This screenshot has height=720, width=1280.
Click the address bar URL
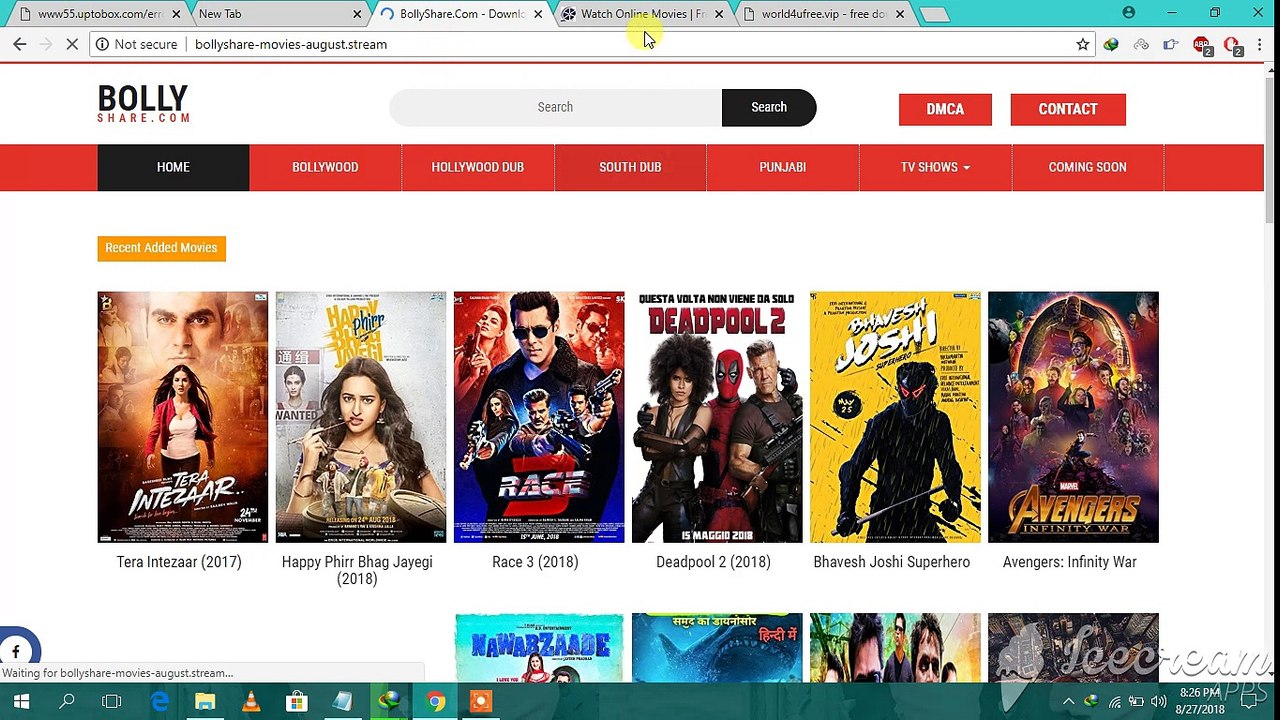(x=291, y=44)
